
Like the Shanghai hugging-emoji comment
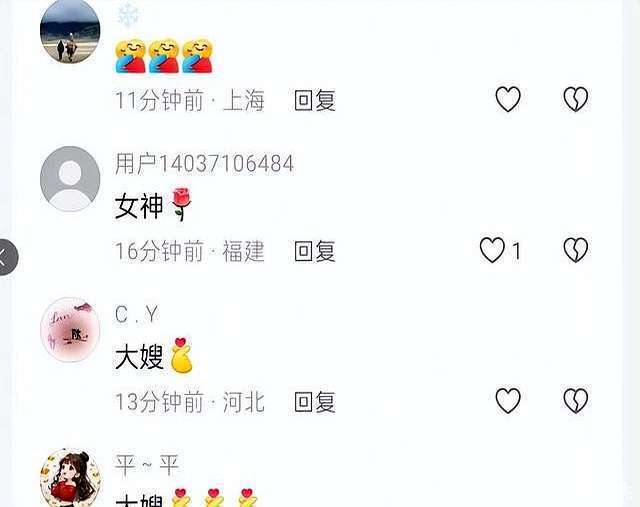(x=508, y=99)
